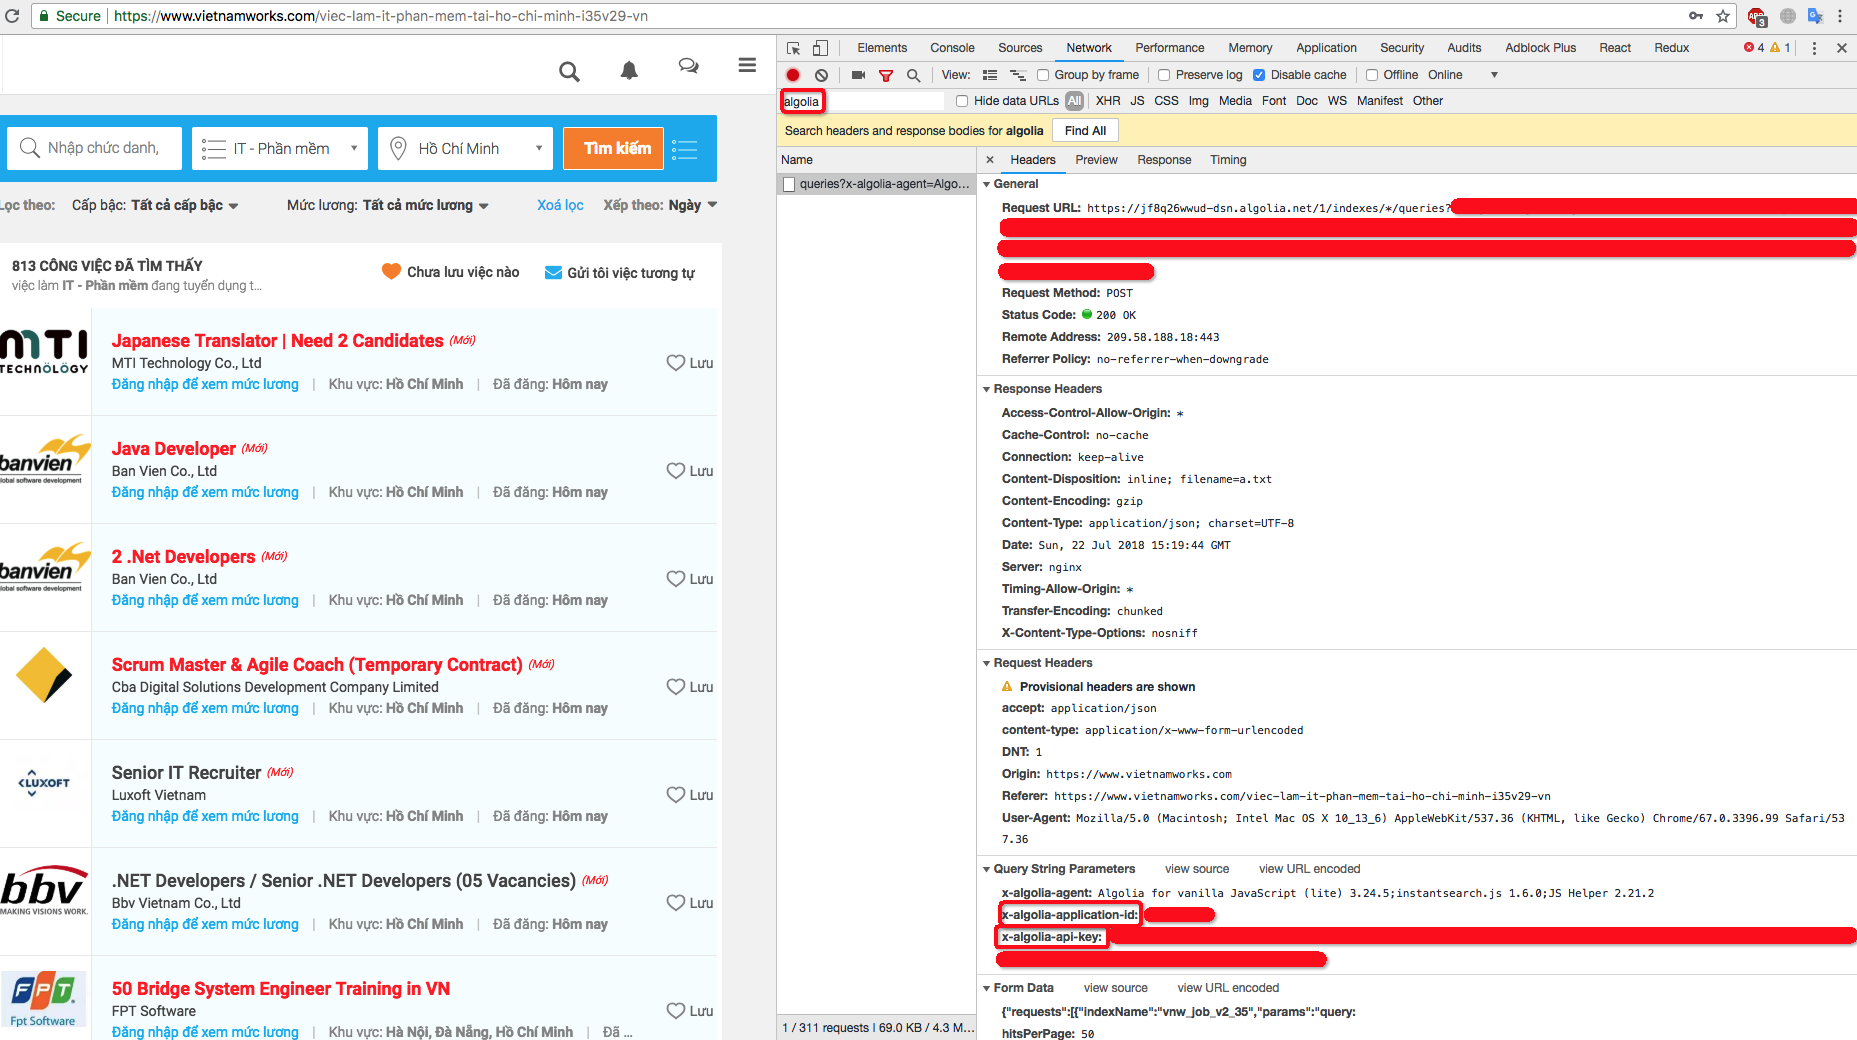This screenshot has height=1040, width=1857.
Task: Reload the page with the browser refresh icon
Action: pyautogui.click(x=12, y=16)
